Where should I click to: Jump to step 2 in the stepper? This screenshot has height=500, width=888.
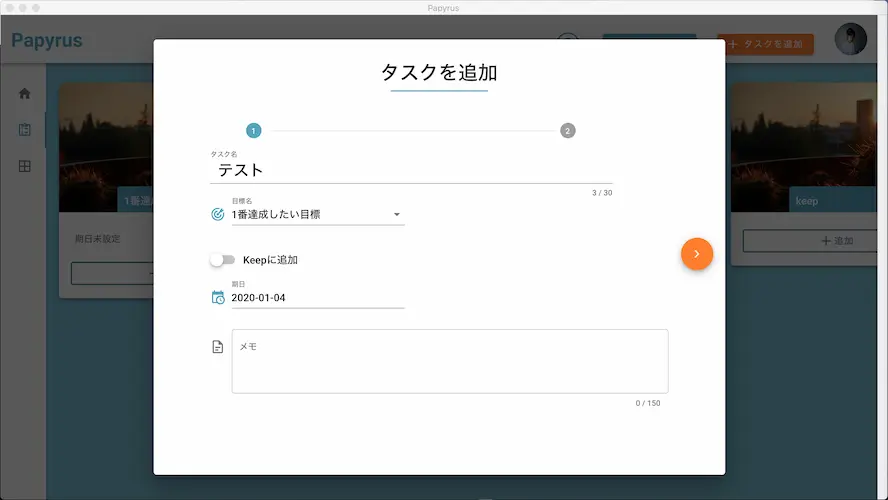pos(567,131)
